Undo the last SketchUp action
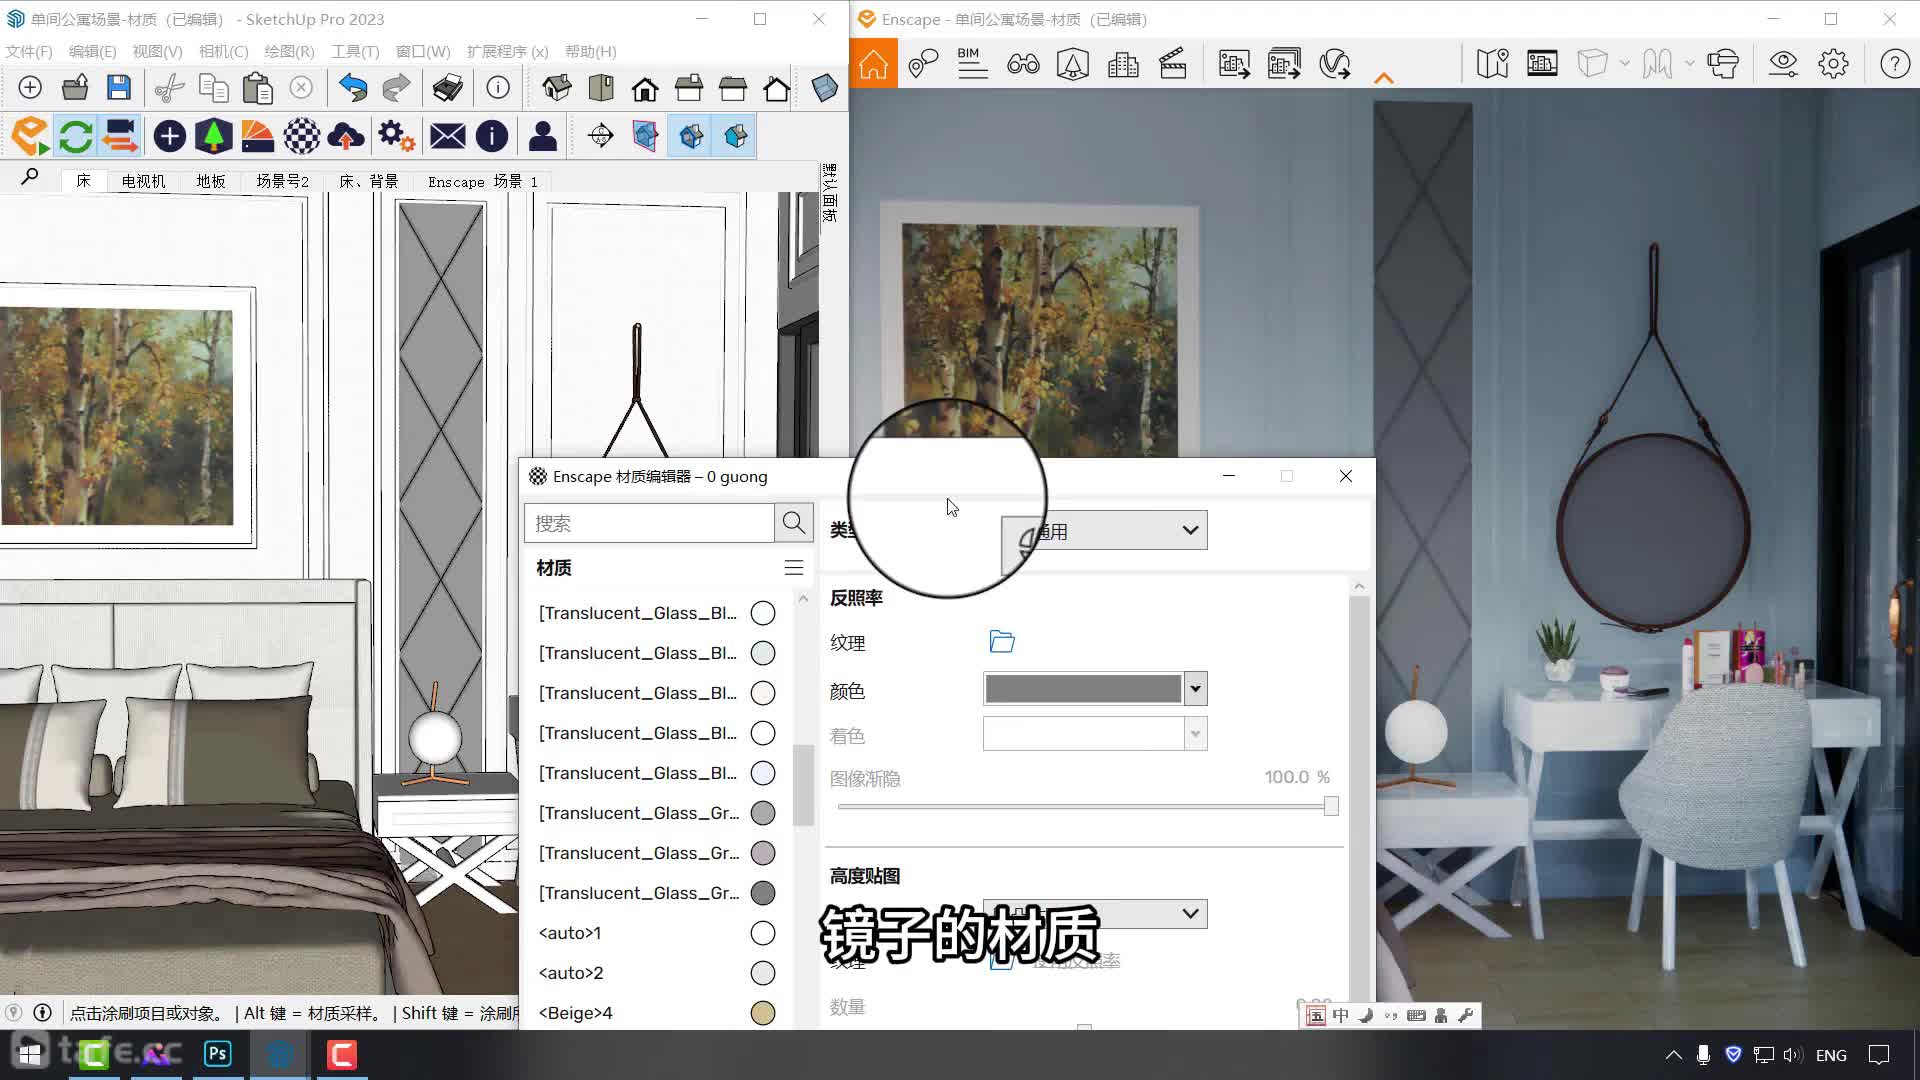1920x1080 pixels. pyautogui.click(x=352, y=88)
